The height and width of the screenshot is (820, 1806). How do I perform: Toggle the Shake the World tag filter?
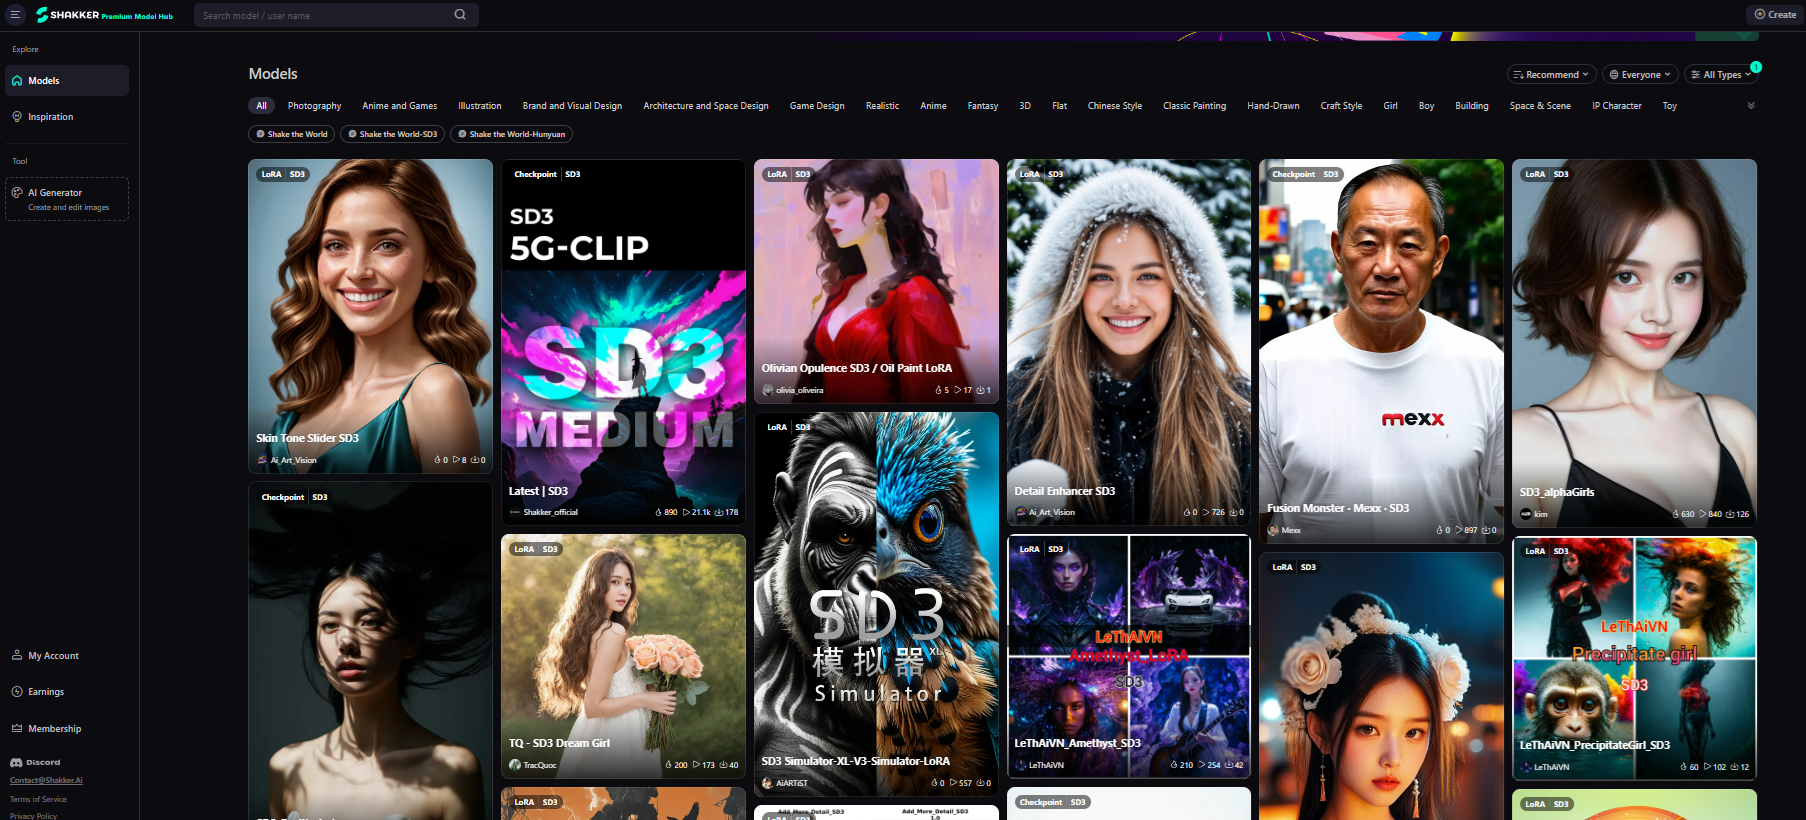click(x=292, y=134)
